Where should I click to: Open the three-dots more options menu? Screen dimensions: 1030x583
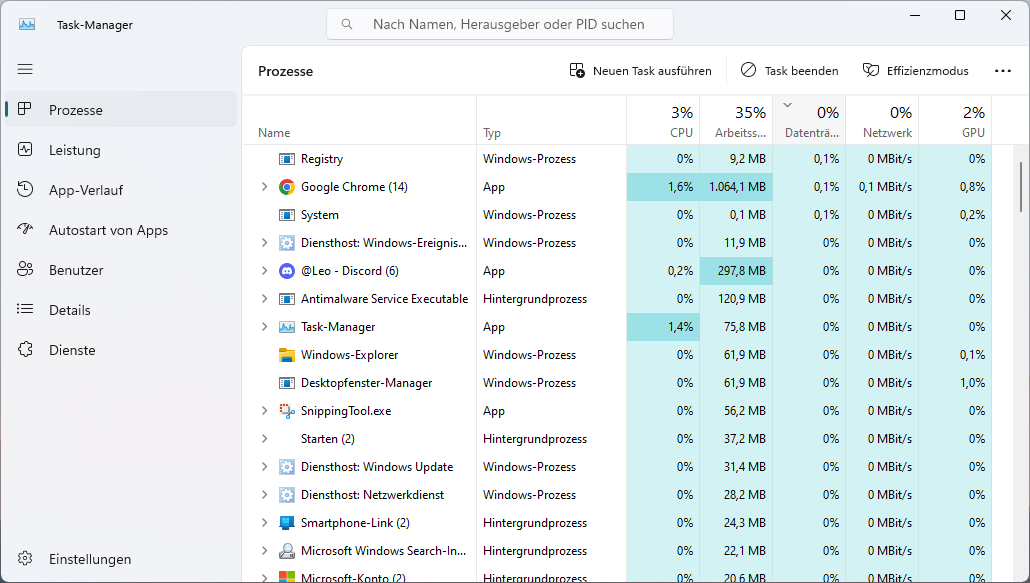[1003, 71]
